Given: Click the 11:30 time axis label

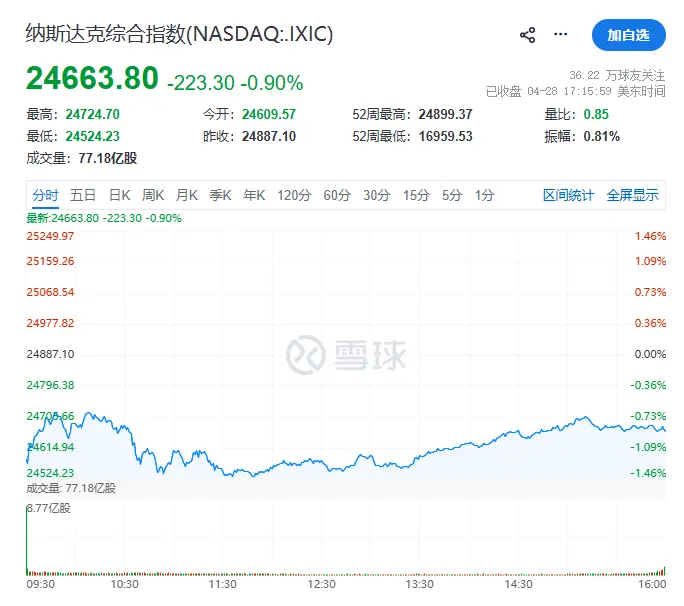Looking at the screenshot, I should click(222, 584).
